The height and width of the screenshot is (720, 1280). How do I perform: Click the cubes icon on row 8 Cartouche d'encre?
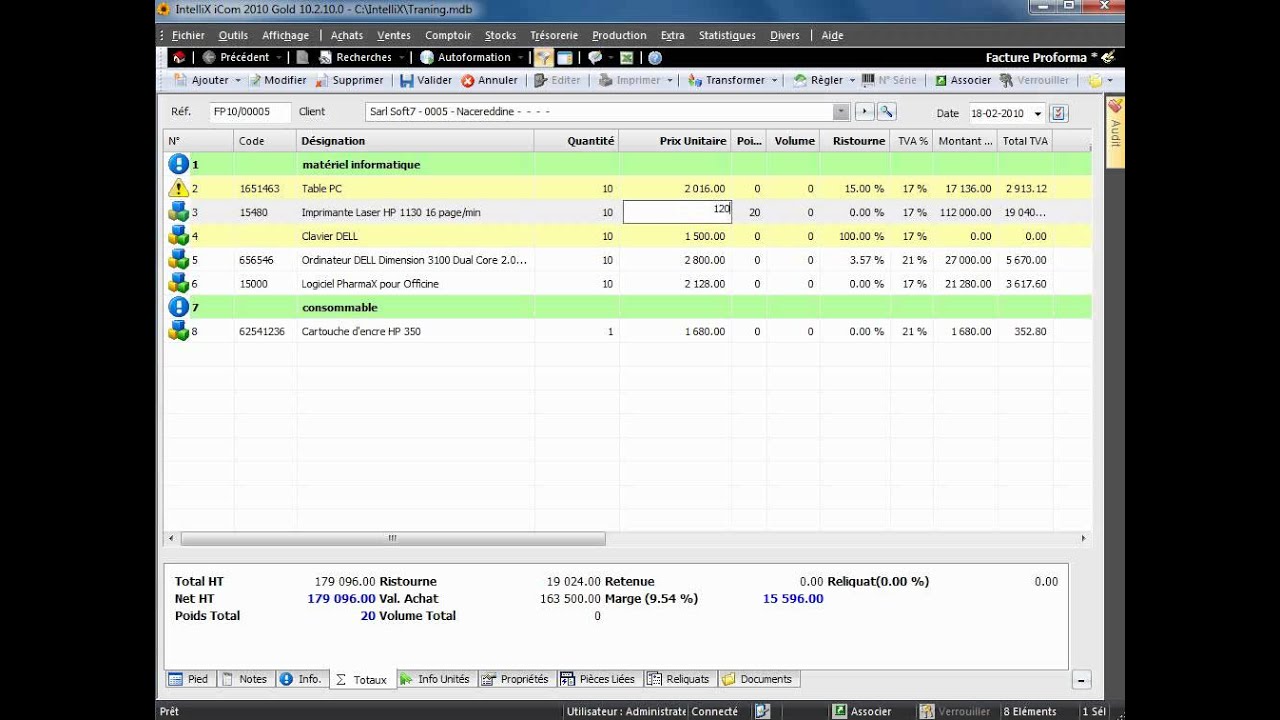pos(178,331)
